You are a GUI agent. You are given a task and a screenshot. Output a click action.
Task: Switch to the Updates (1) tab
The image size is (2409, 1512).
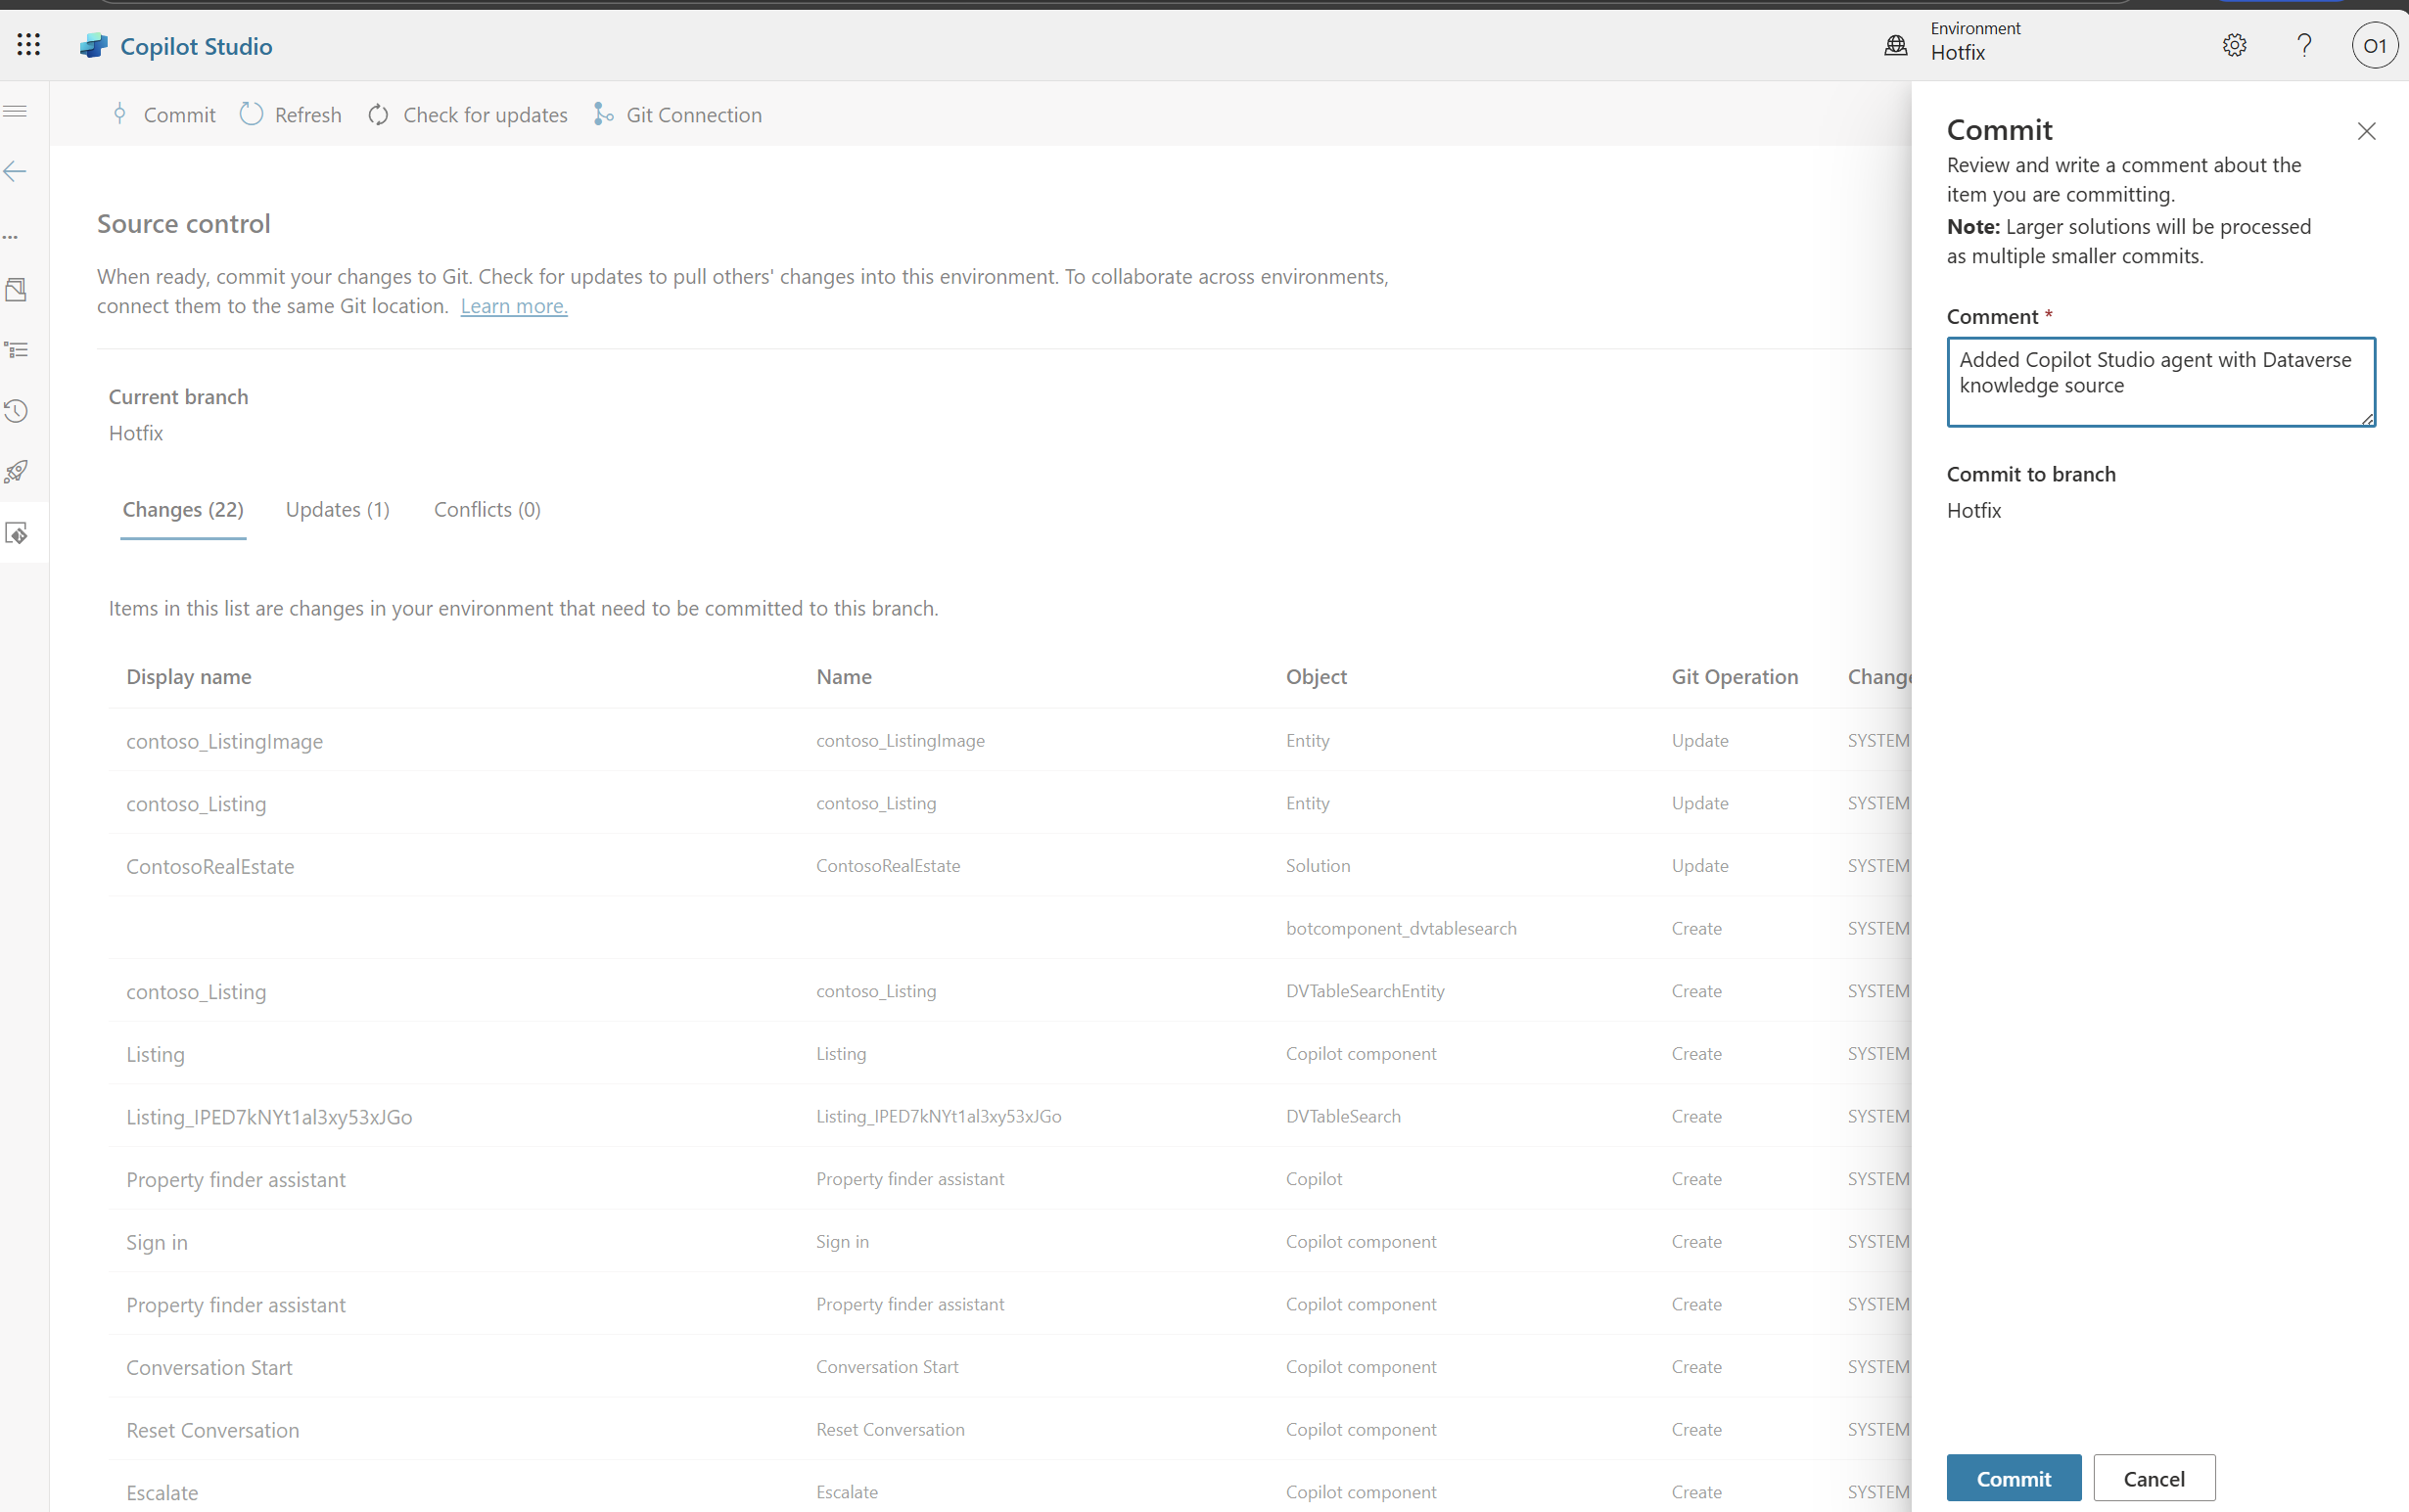[337, 510]
